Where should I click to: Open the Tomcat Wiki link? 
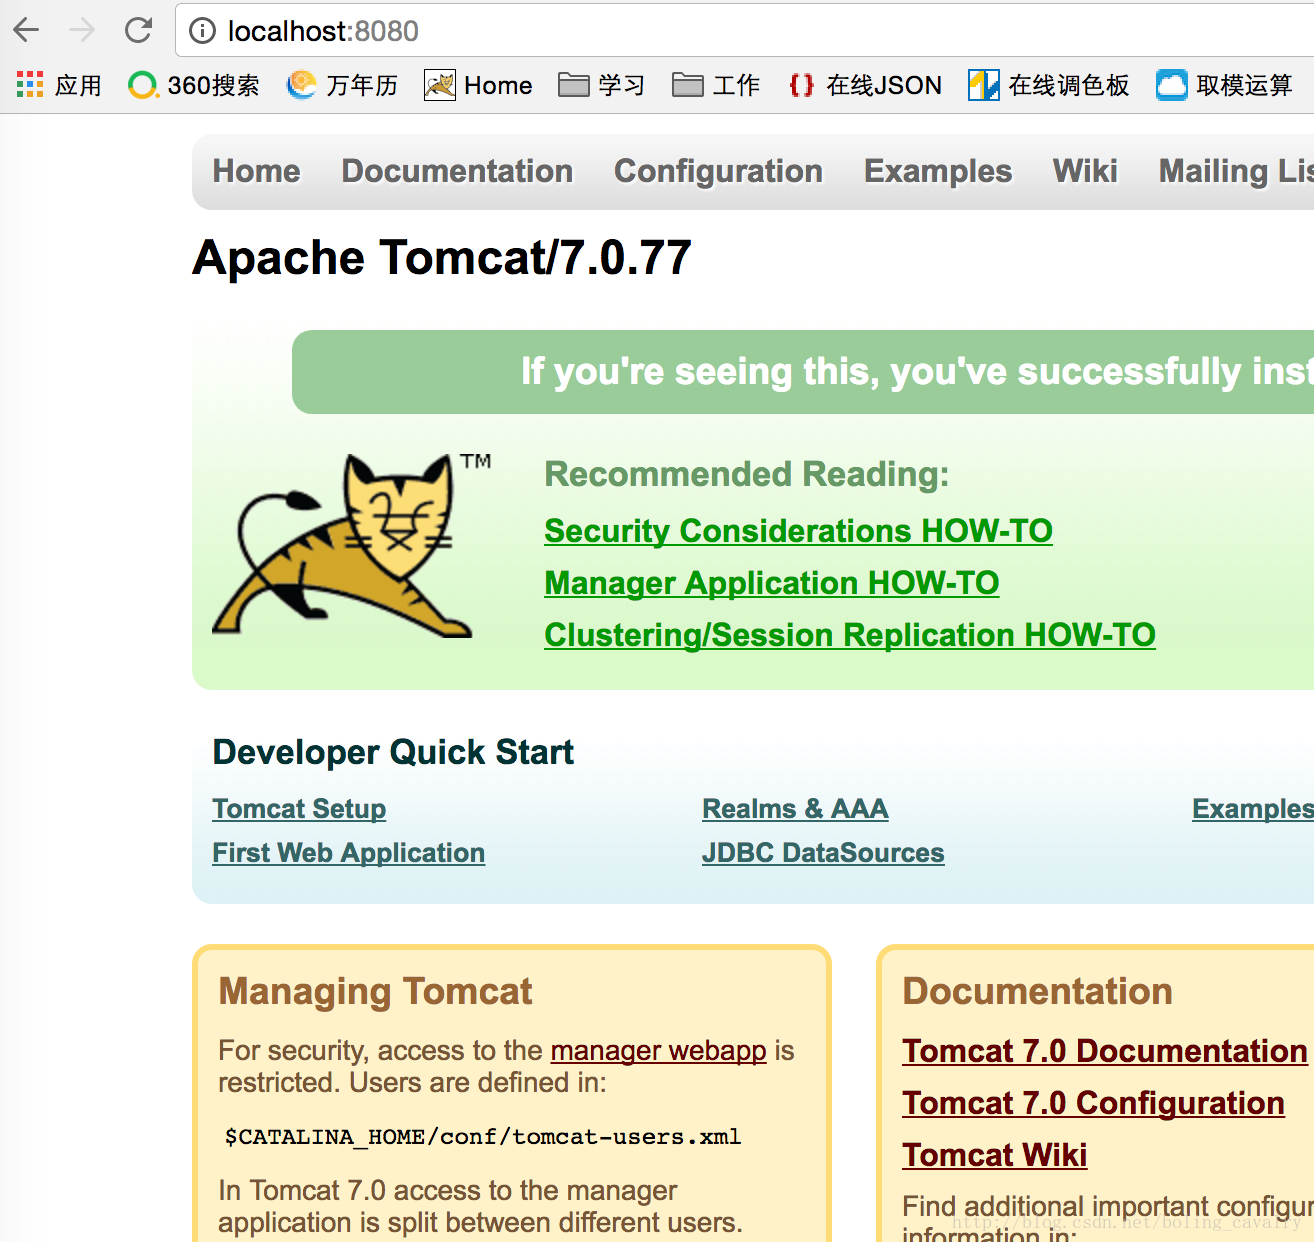pyautogui.click(x=994, y=1155)
